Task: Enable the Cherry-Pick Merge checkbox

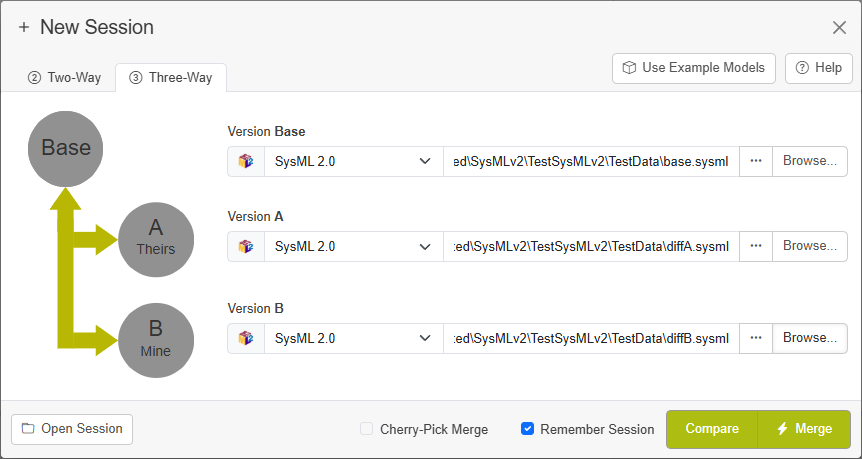Action: pos(367,429)
